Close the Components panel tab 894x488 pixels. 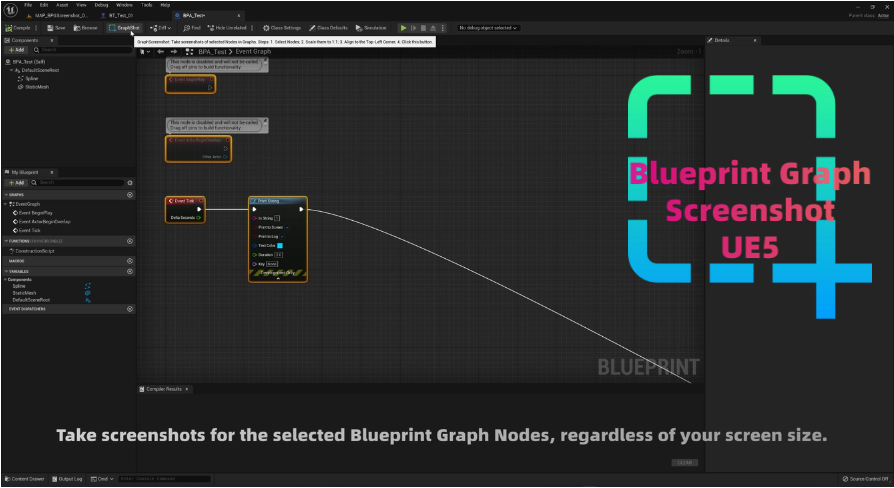pyautogui.click(x=52, y=40)
